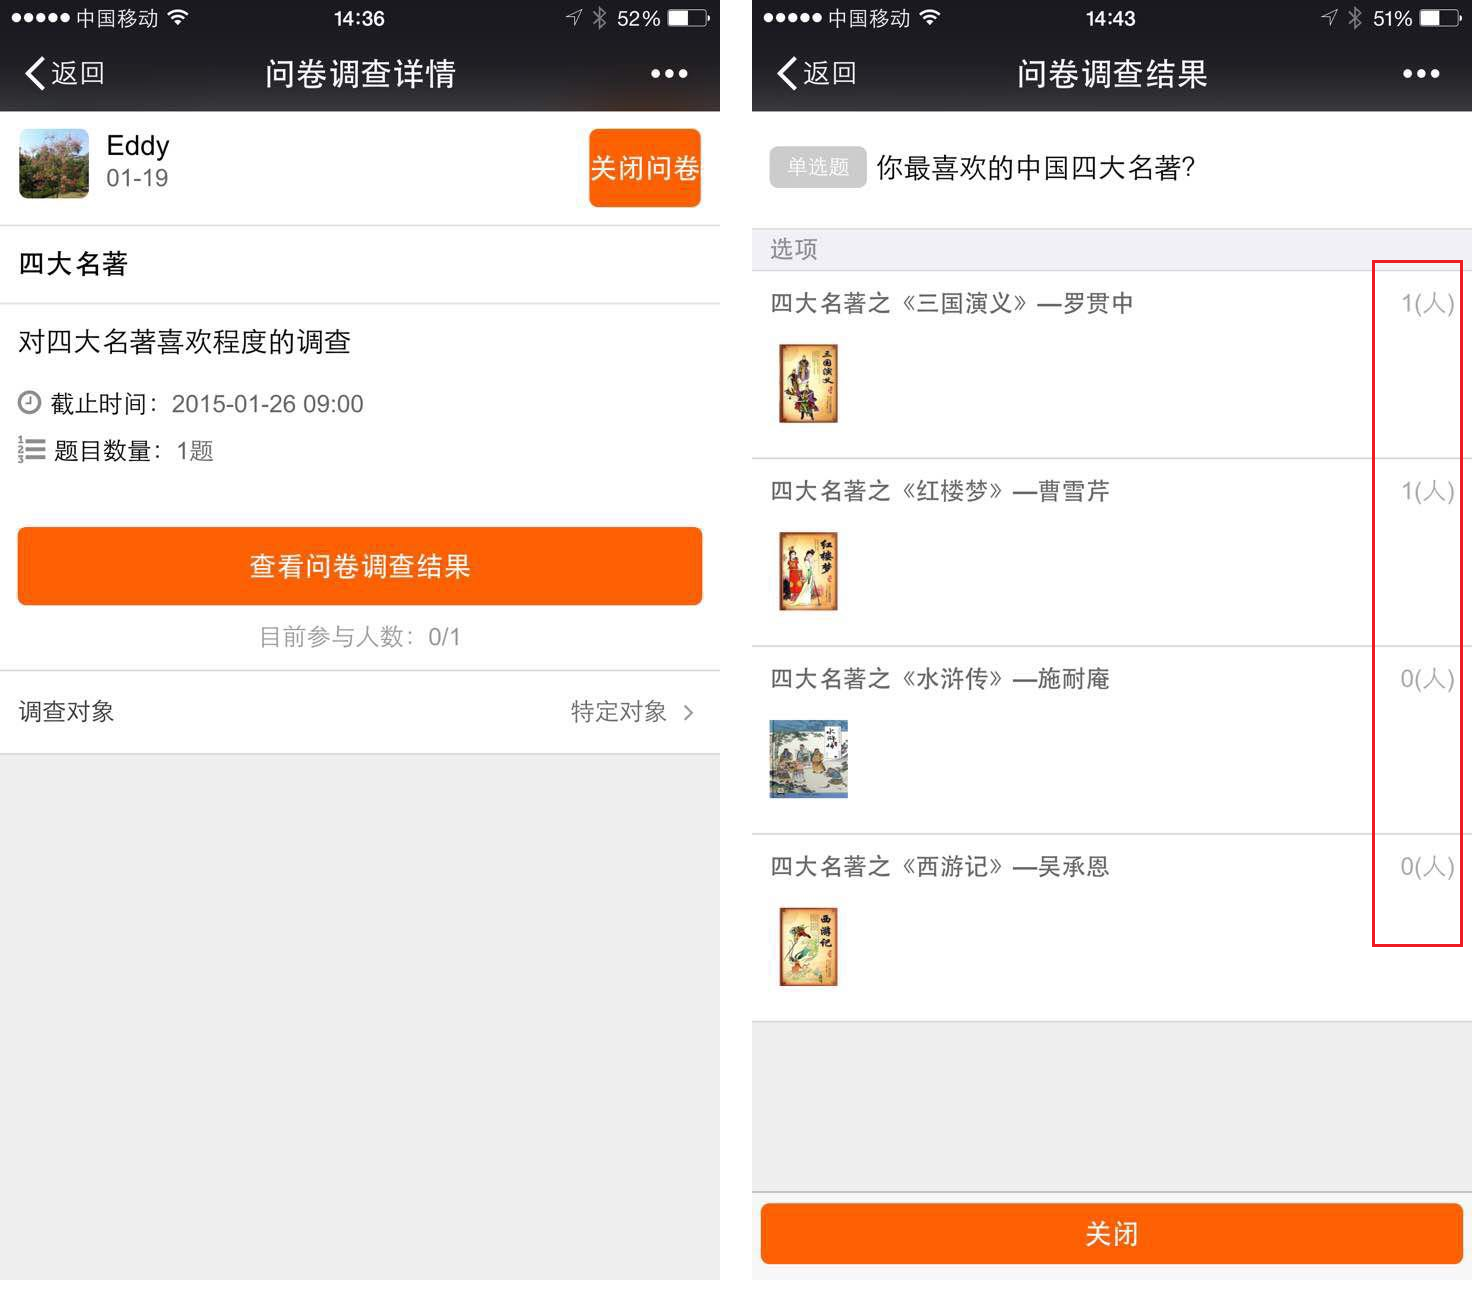Image resolution: width=1484 pixels, height=1292 pixels.
Task: Tap 目前参与人数: 0/1 text
Action: click(360, 637)
